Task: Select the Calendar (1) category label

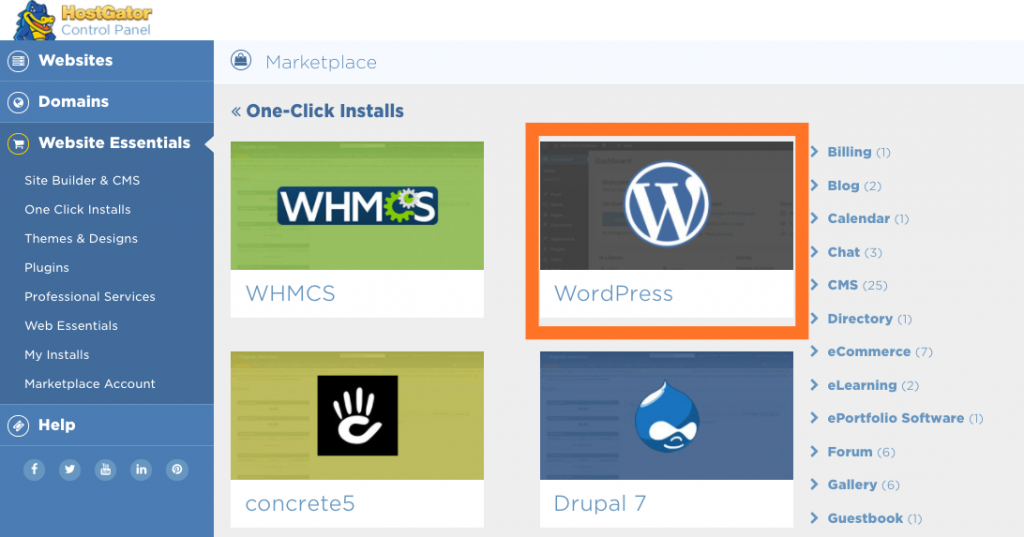Action: pyautogui.click(x=868, y=219)
